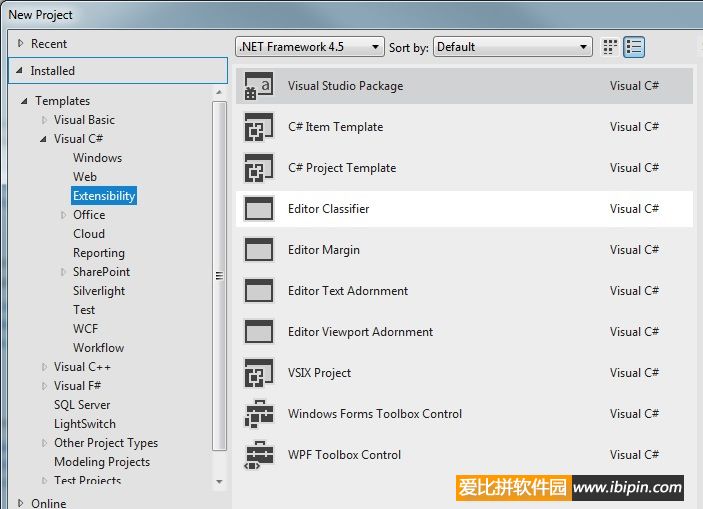Select the SQL Server category
Image resolution: width=703 pixels, height=509 pixels.
(x=82, y=405)
